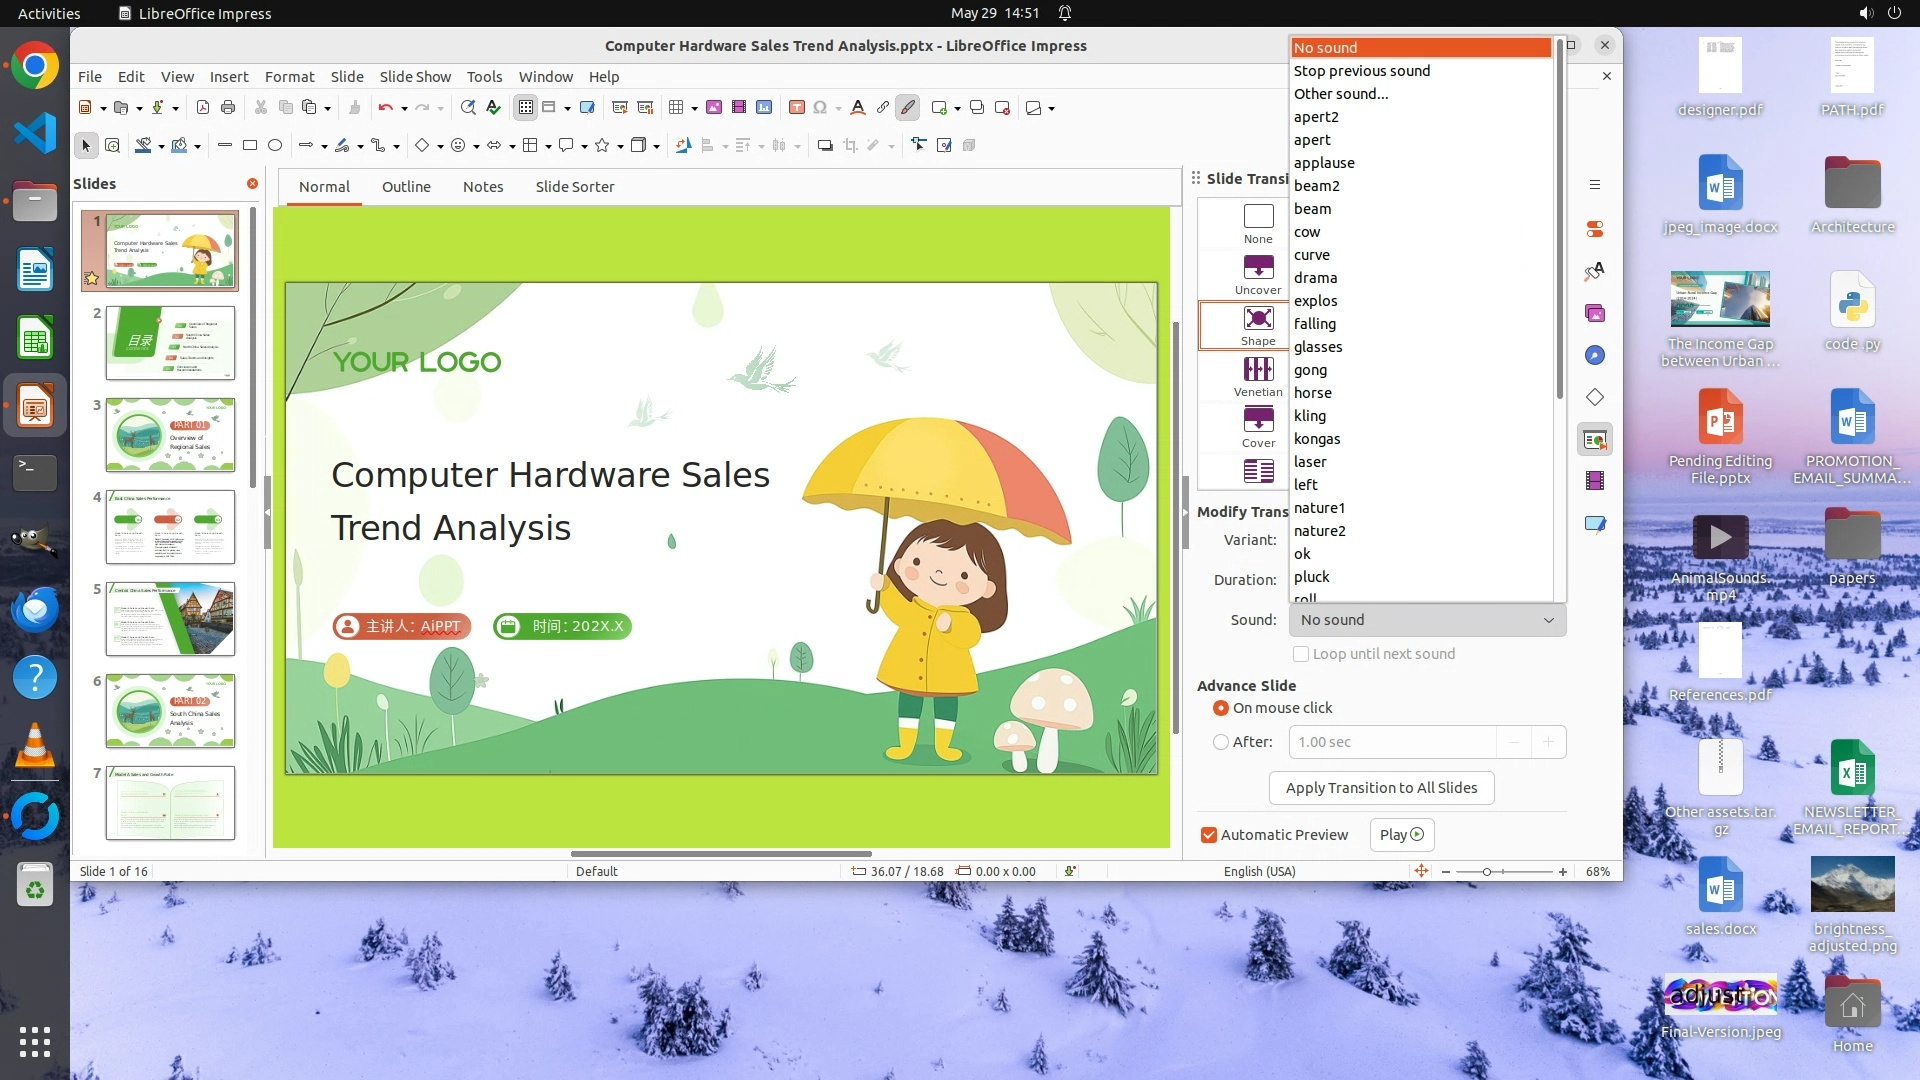Click the Insert Text Box icon
Screen dimensions: 1920x1080
796,108
